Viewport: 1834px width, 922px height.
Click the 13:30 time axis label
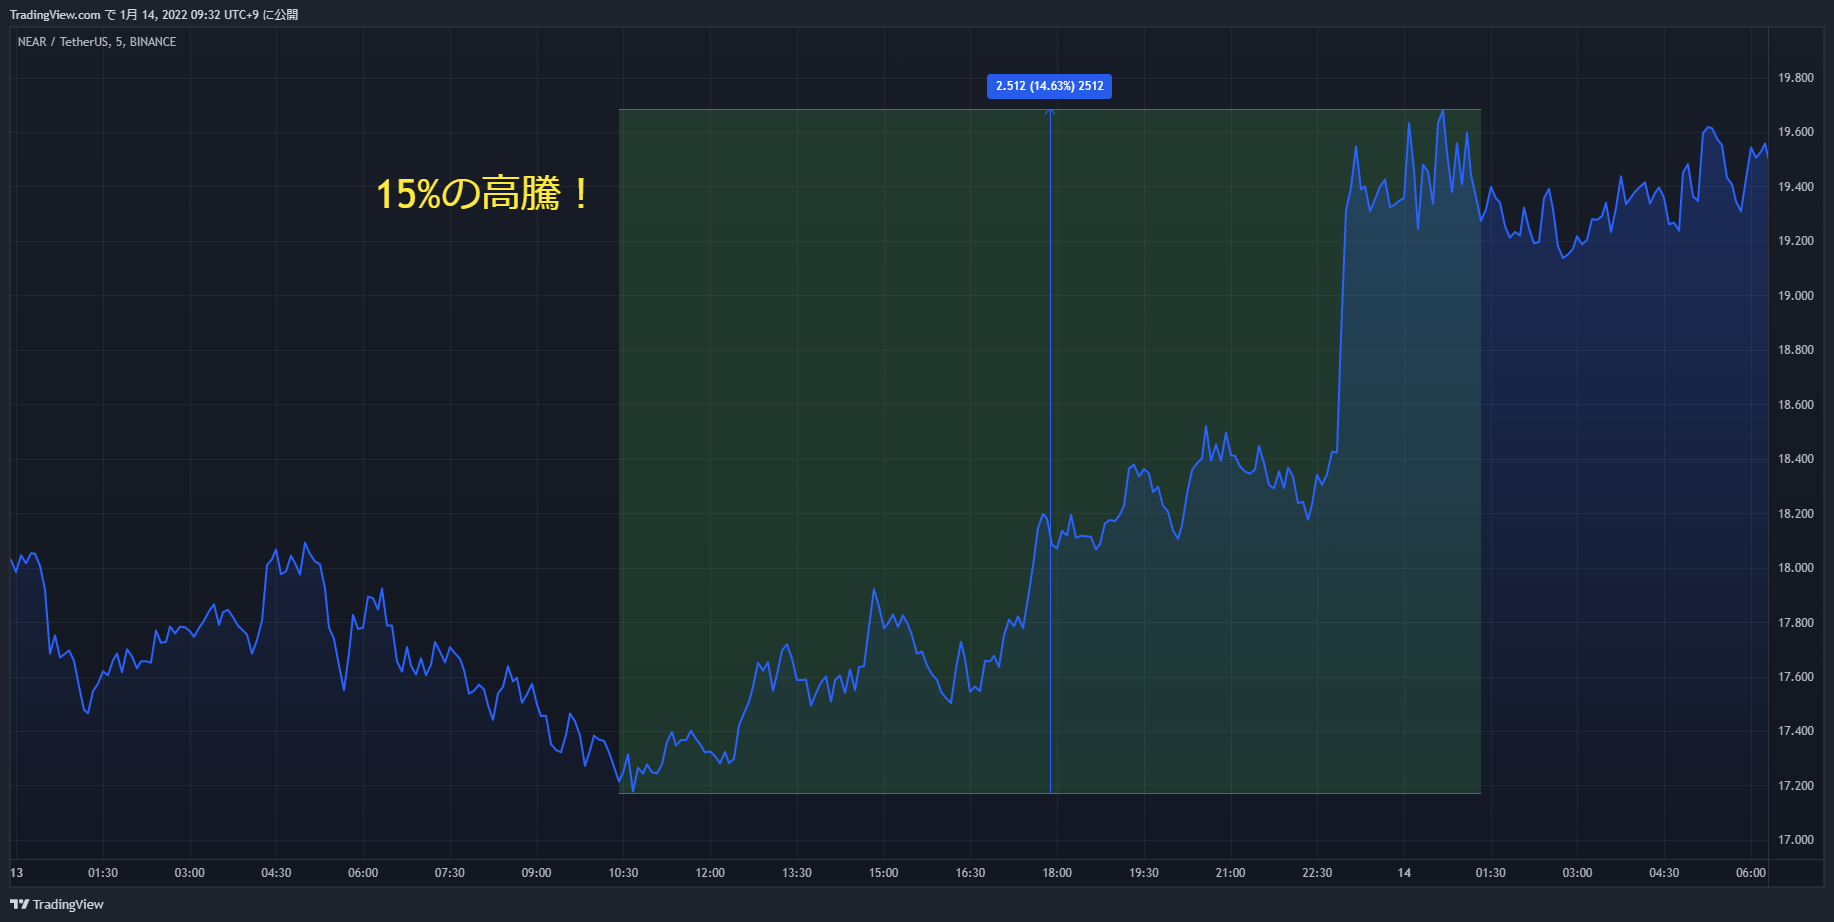(x=797, y=873)
